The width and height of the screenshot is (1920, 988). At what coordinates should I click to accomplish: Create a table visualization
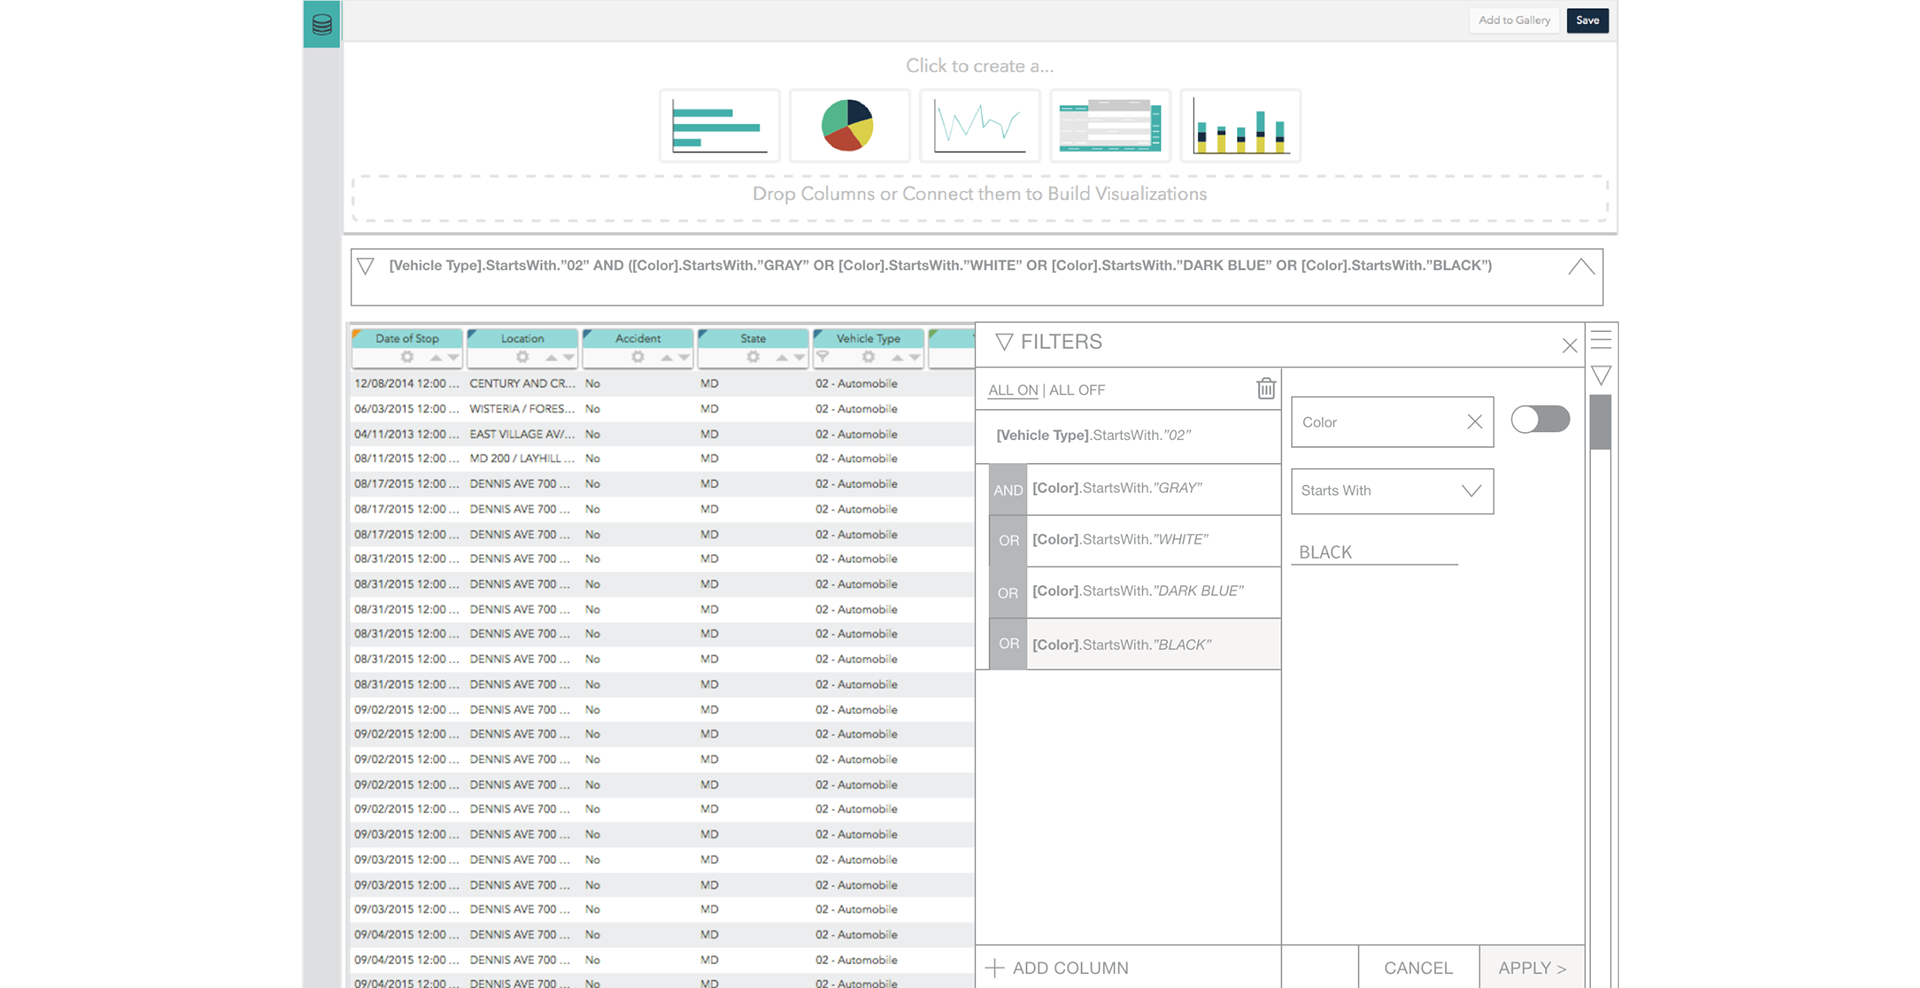[1110, 126]
